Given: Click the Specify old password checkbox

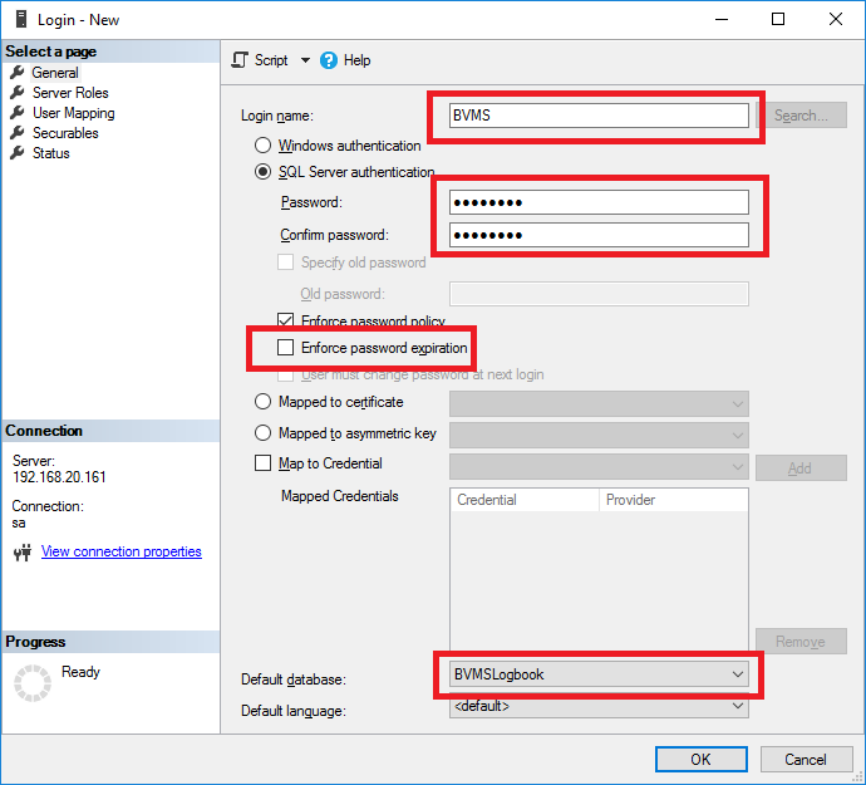Looking at the screenshot, I should [286, 262].
